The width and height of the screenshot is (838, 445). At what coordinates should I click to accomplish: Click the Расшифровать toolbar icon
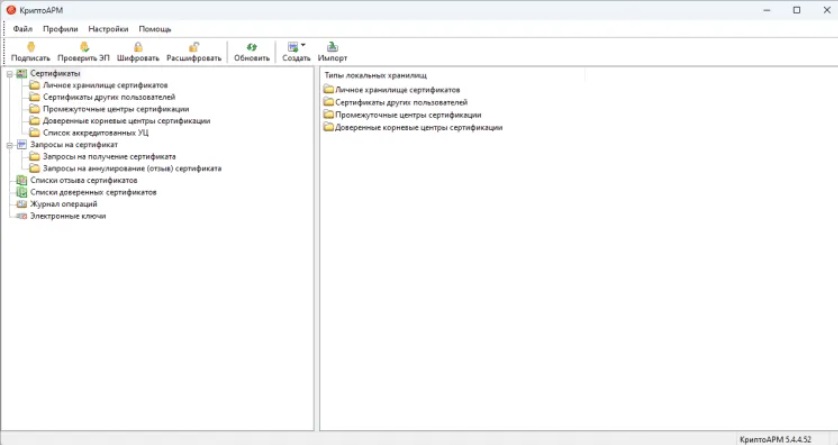(x=193, y=47)
